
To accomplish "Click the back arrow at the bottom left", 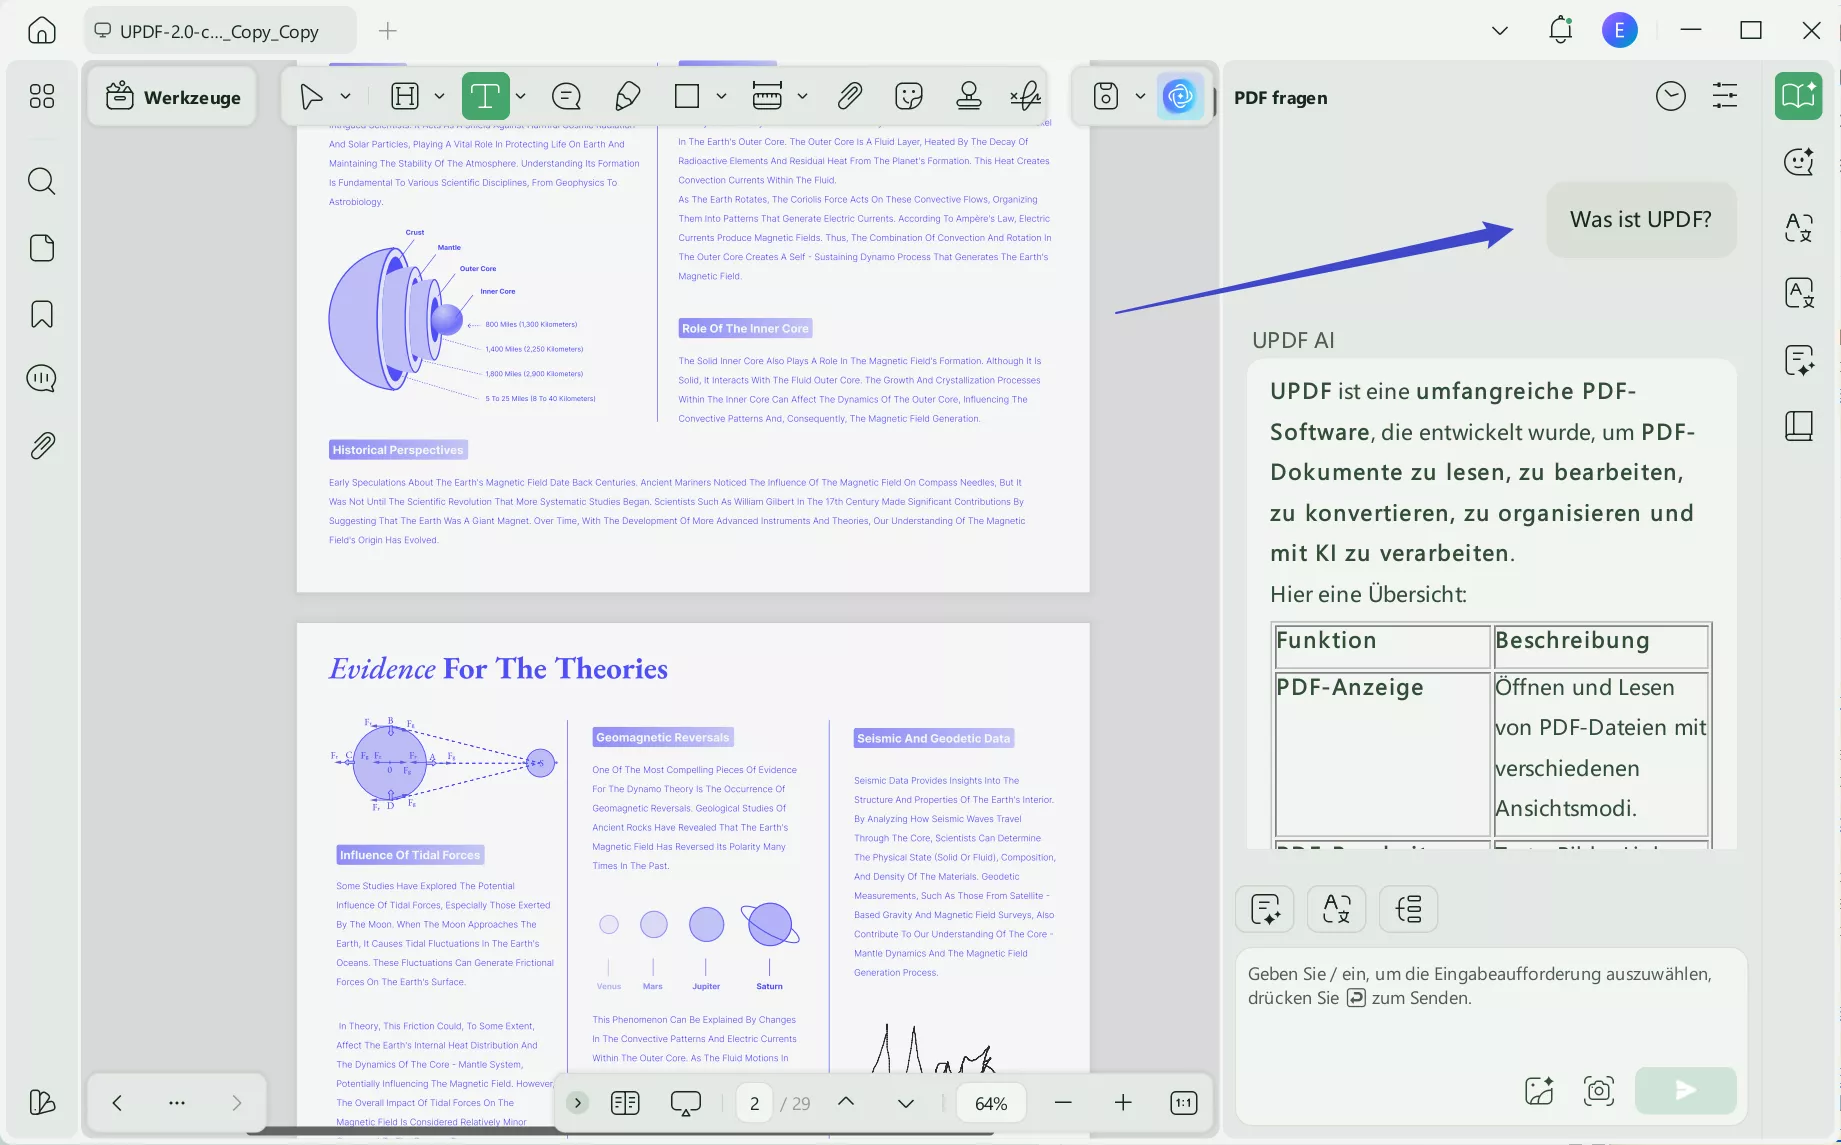I will pyautogui.click(x=117, y=1103).
